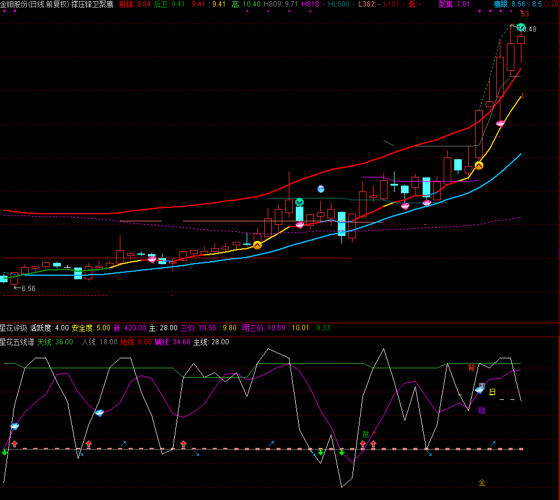Click the blue diamond beside the yellow 日 label
This screenshot has width=560, height=500.
click(x=480, y=390)
